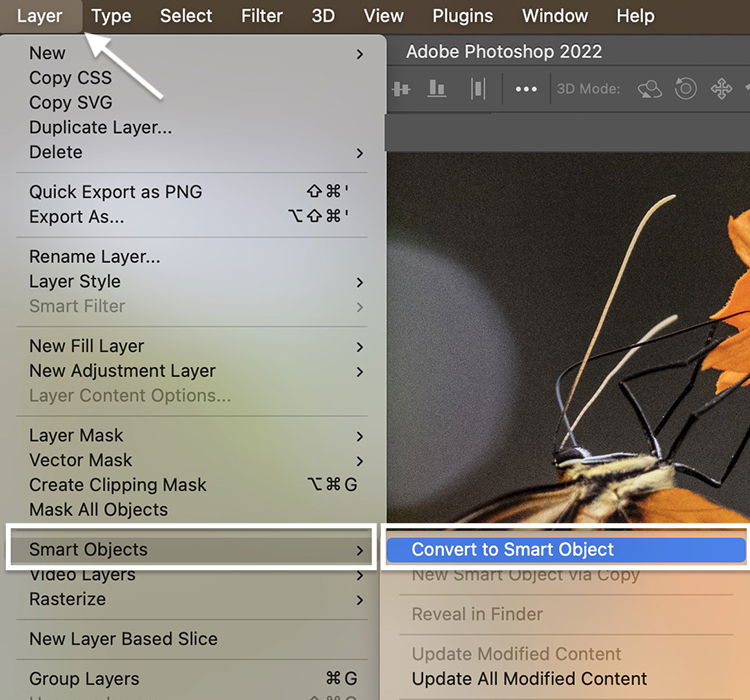Click the align bottom edges icon
Viewport: 750px width, 700px height.
point(437,89)
